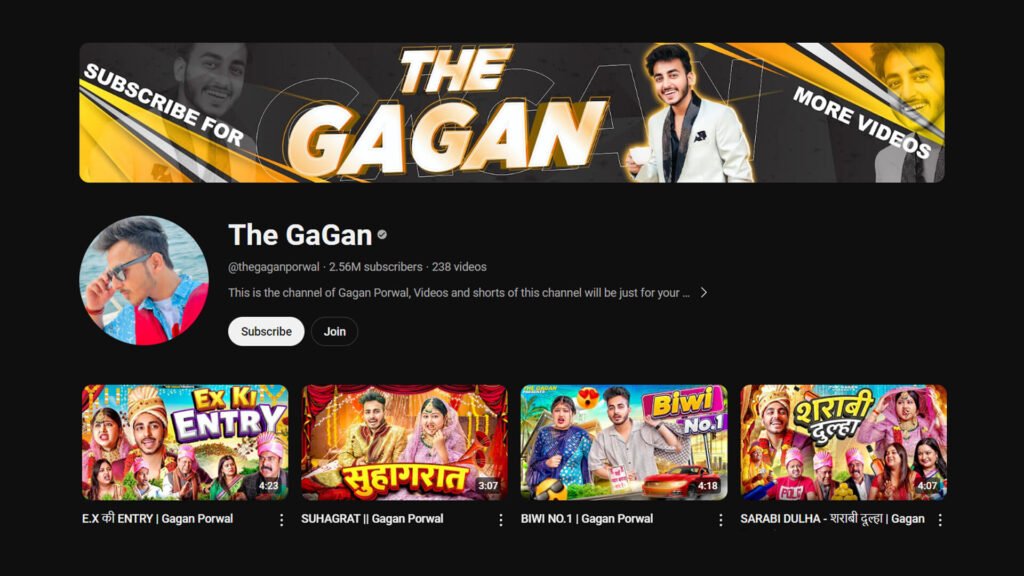The image size is (1024, 576).
Task: Play the Biwi No.1 video thumbnail
Action: click(624, 442)
